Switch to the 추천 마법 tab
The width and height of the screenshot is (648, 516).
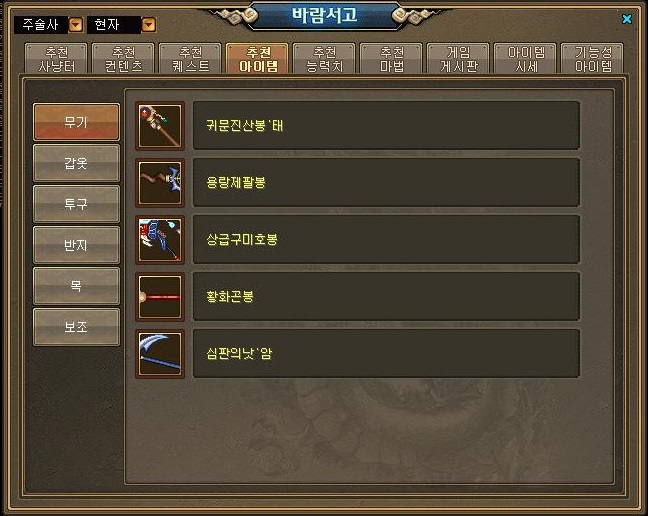point(392,59)
